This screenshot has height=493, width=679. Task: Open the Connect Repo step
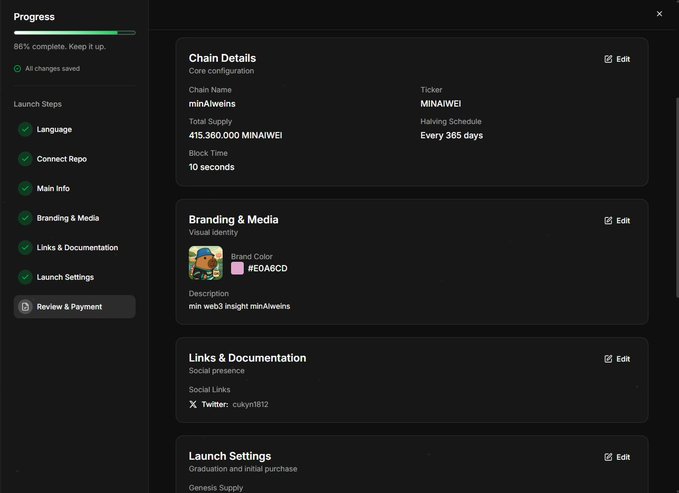coord(74,159)
